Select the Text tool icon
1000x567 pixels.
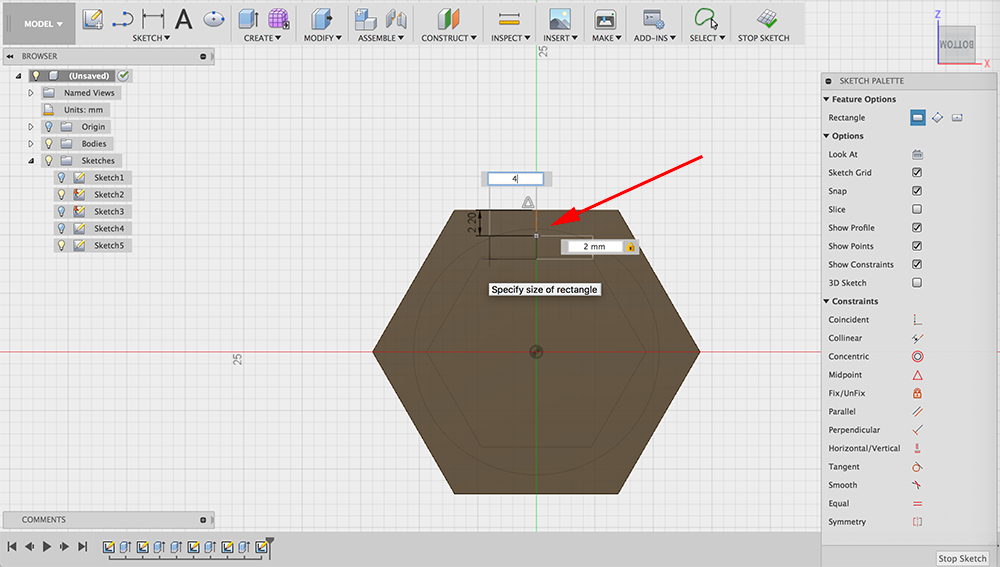click(184, 19)
